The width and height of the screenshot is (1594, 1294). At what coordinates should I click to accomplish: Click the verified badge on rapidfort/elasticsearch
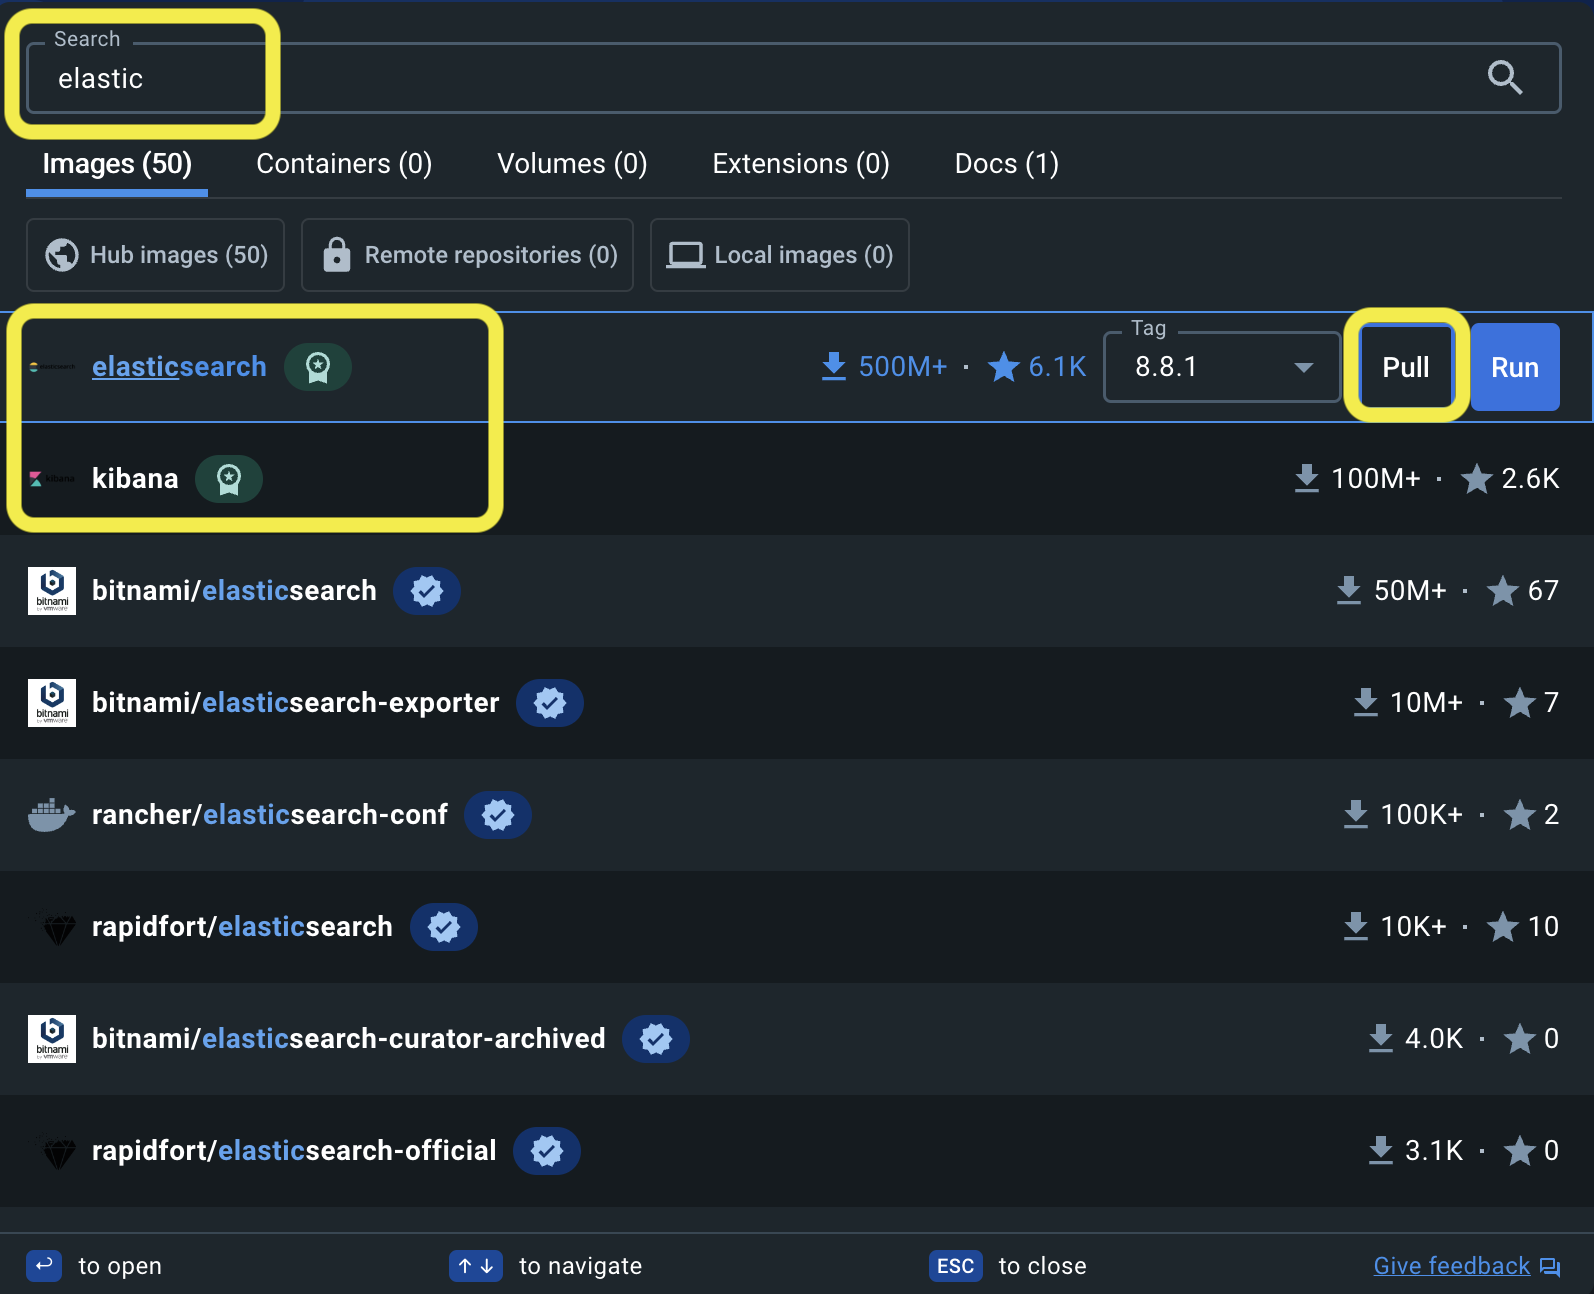point(444,927)
